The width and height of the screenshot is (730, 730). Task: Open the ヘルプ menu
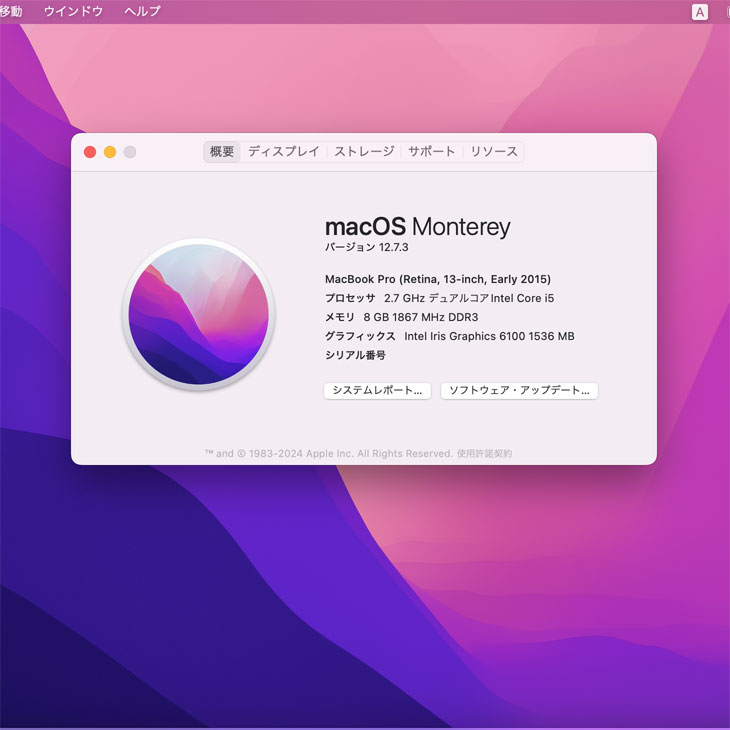pos(142,12)
